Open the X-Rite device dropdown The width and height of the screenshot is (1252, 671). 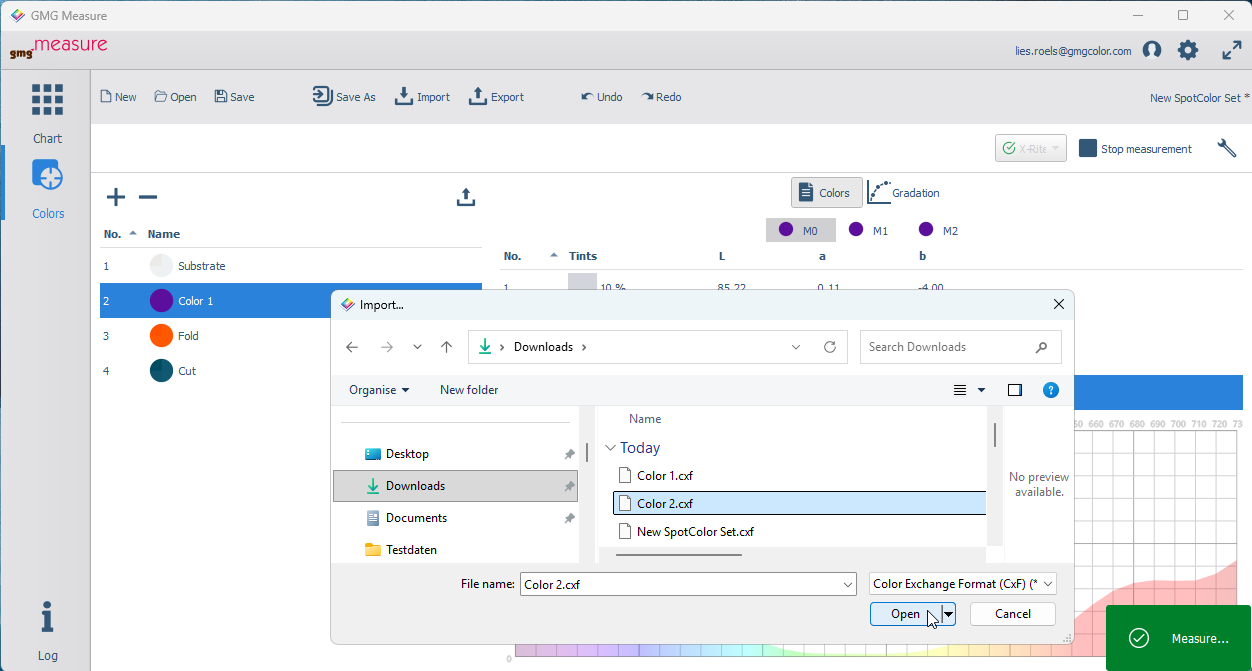(x=1031, y=148)
